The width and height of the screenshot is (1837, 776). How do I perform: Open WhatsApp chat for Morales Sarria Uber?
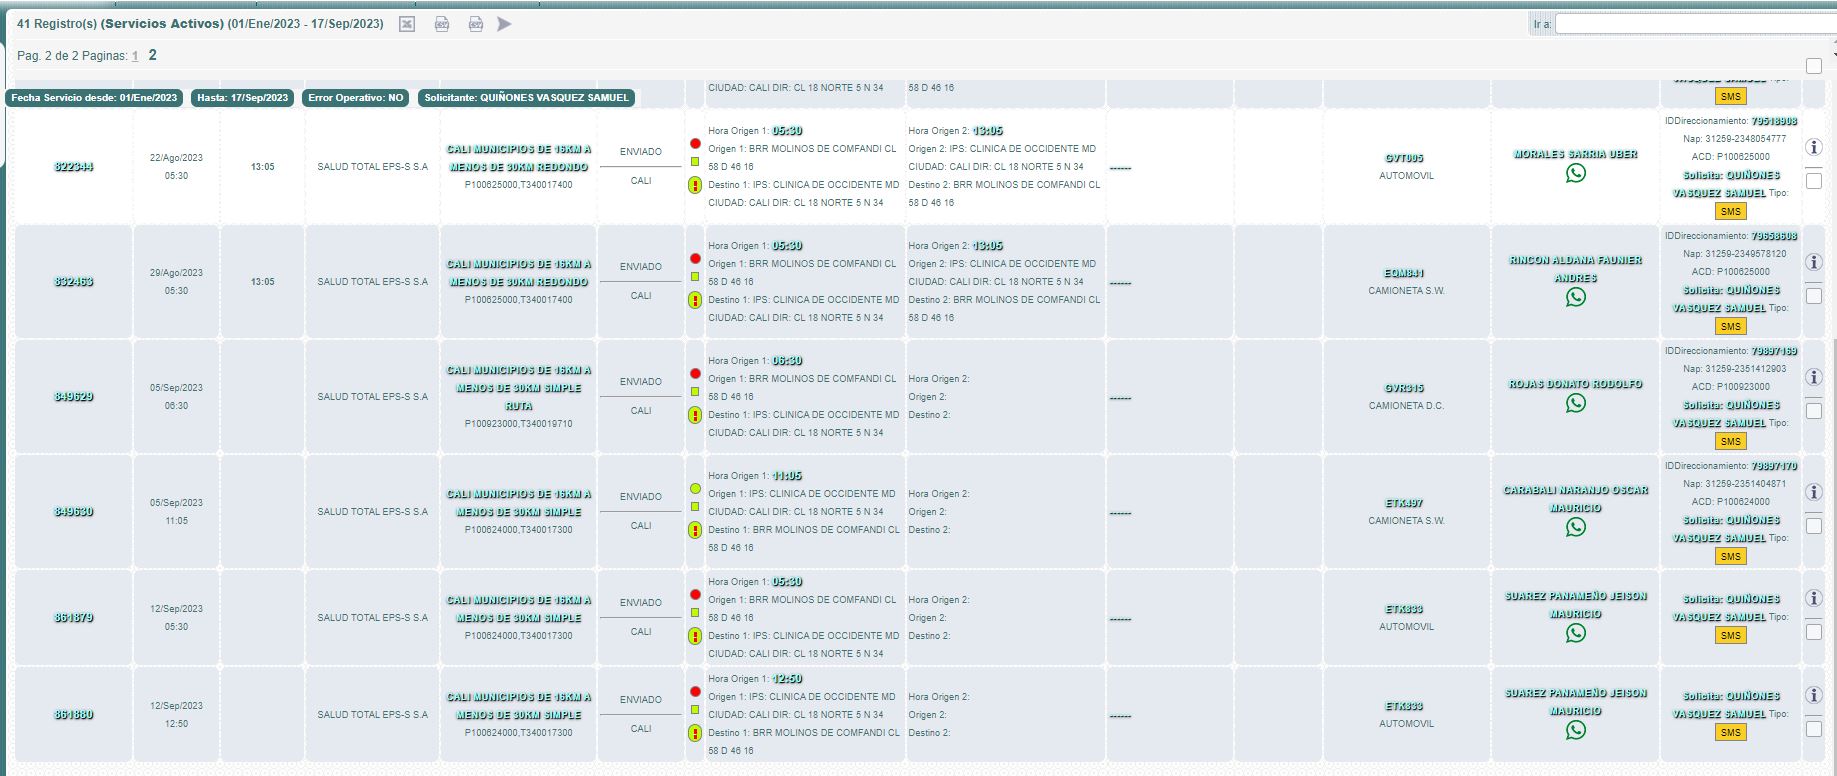[1575, 174]
